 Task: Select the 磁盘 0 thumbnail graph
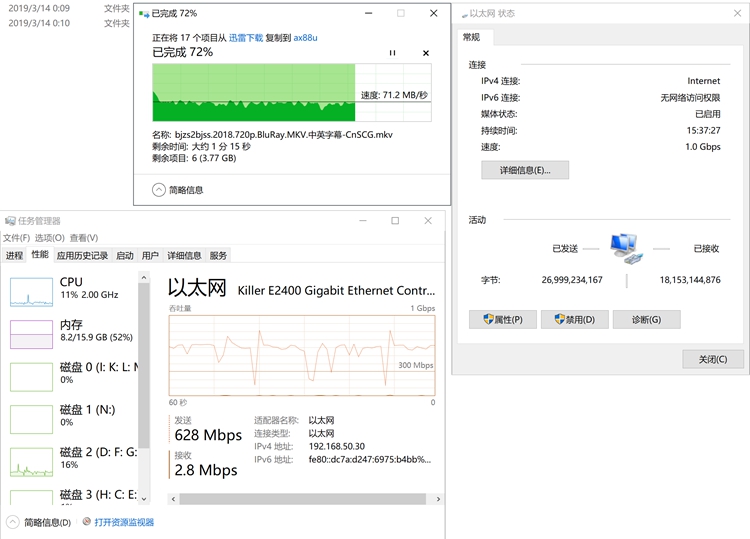coord(32,377)
